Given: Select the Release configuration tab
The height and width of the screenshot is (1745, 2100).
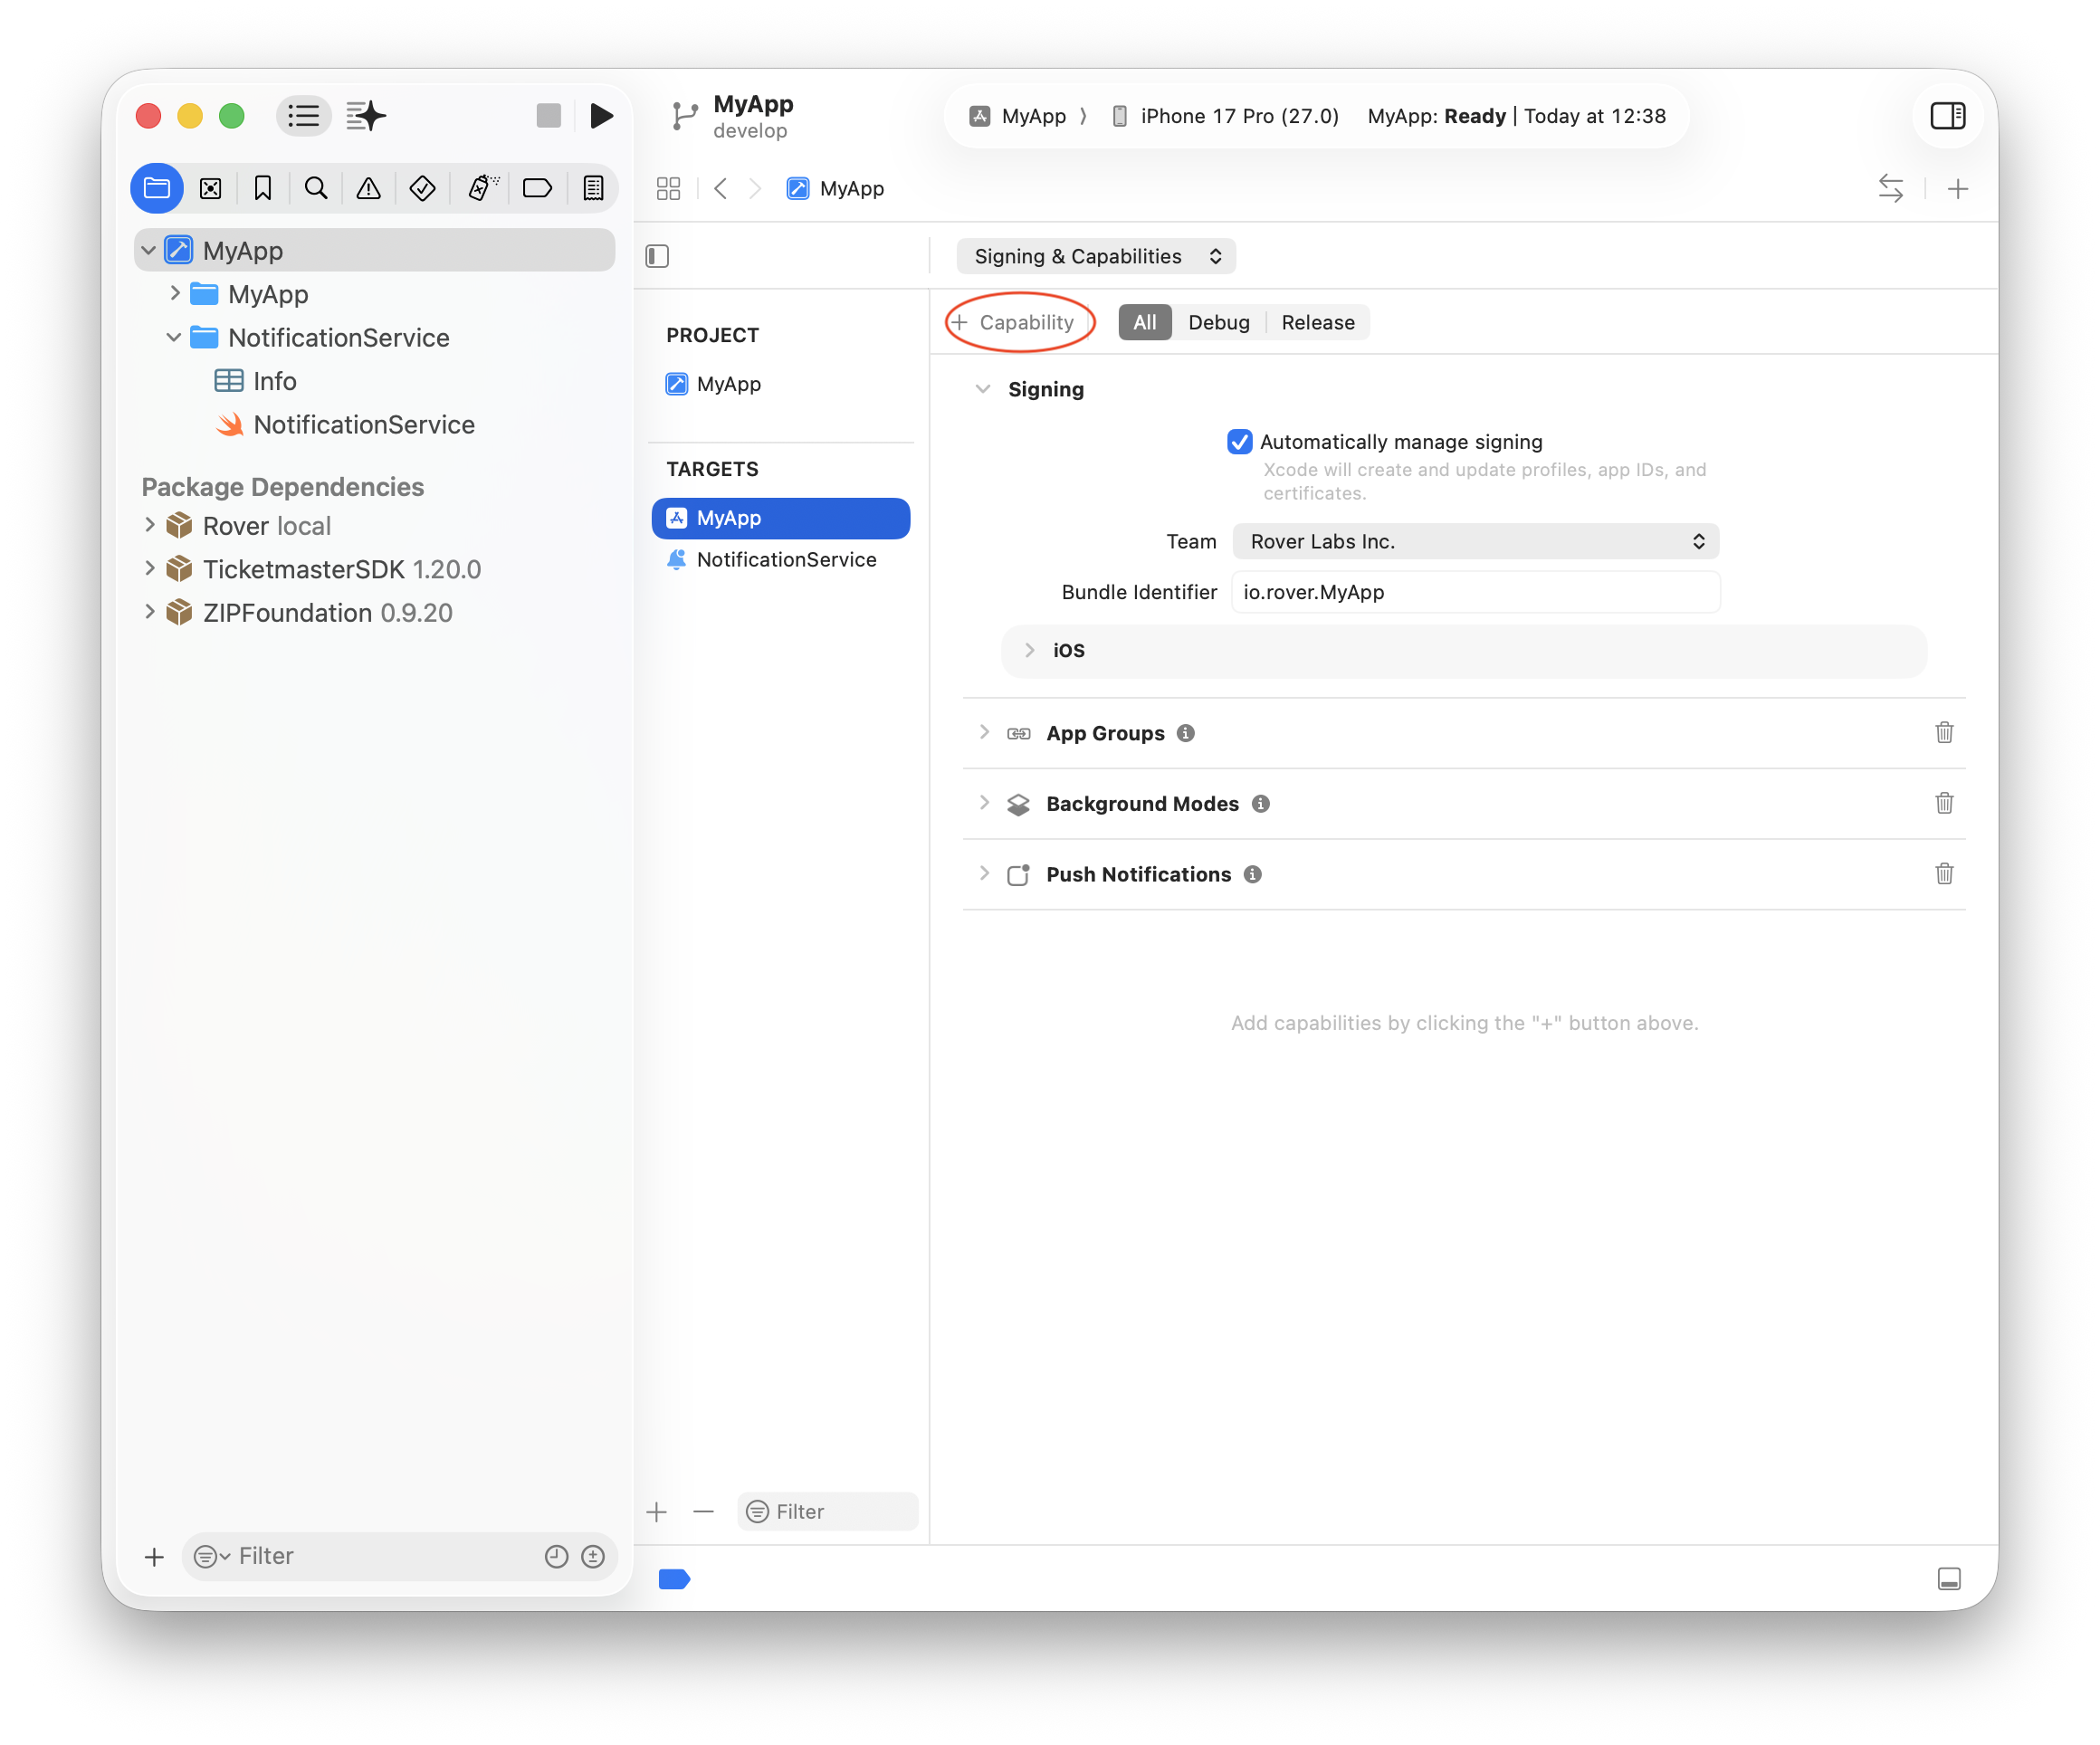Looking at the screenshot, I should click(x=1317, y=322).
